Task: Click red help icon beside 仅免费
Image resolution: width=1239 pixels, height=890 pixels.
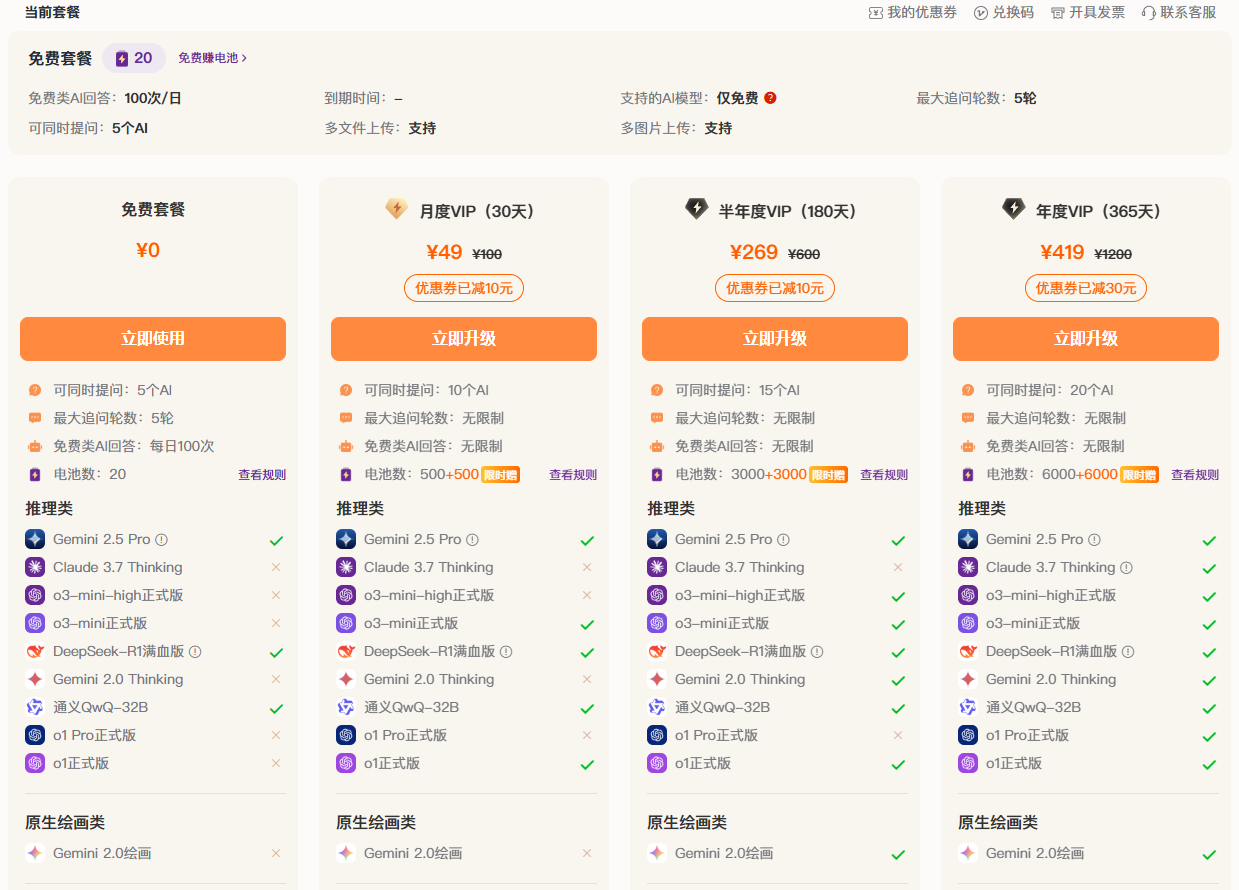Action: point(770,98)
